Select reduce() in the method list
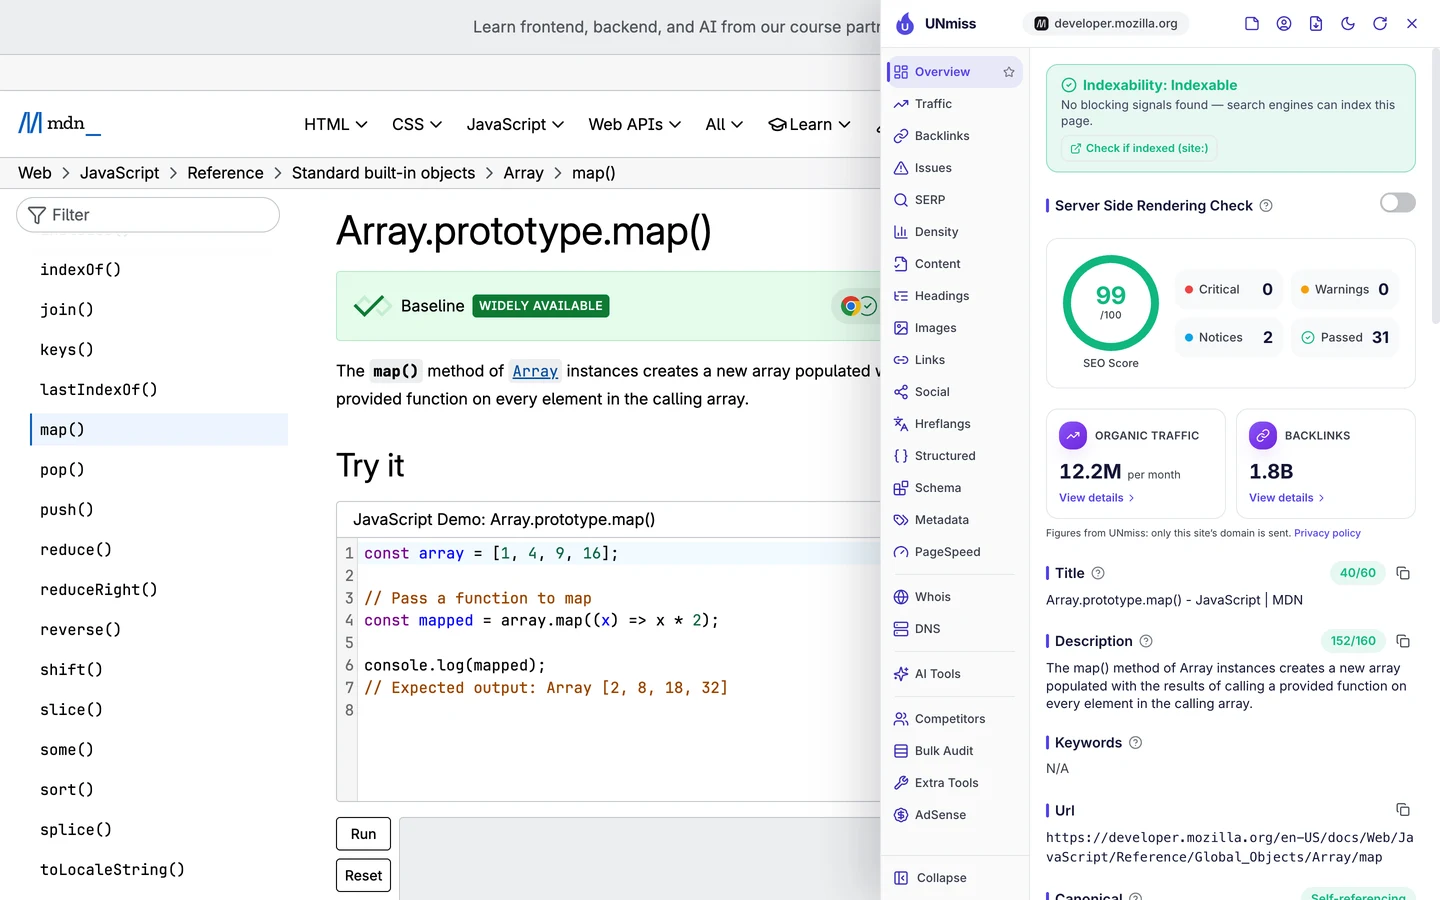 pyautogui.click(x=76, y=550)
